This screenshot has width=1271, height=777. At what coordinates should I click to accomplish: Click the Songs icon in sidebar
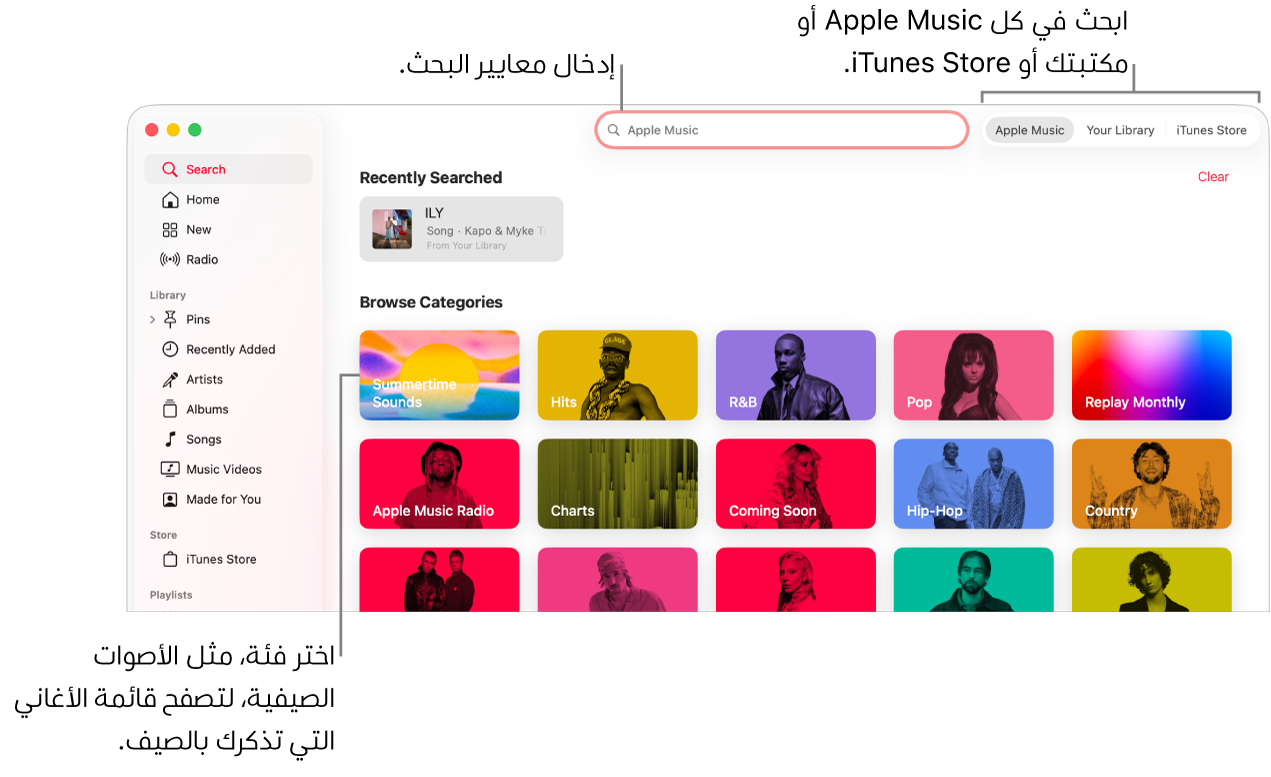(170, 439)
